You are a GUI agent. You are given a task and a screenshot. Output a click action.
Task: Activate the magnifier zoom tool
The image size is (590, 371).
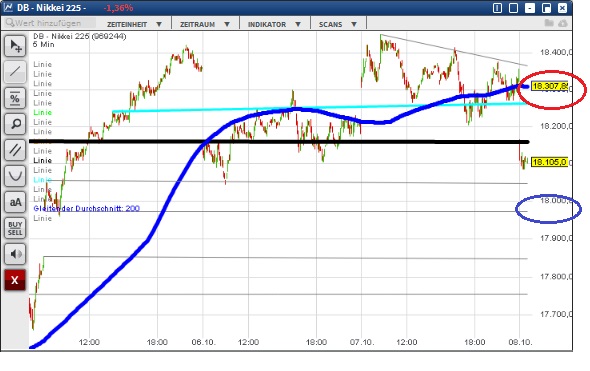pyautogui.click(x=15, y=123)
